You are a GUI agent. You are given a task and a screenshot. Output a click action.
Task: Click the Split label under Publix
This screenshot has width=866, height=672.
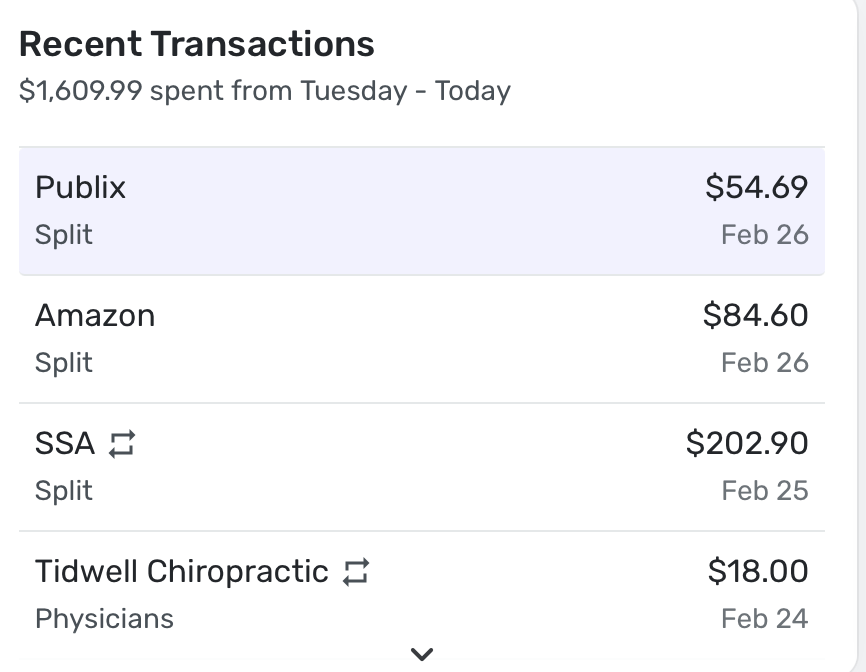[63, 235]
